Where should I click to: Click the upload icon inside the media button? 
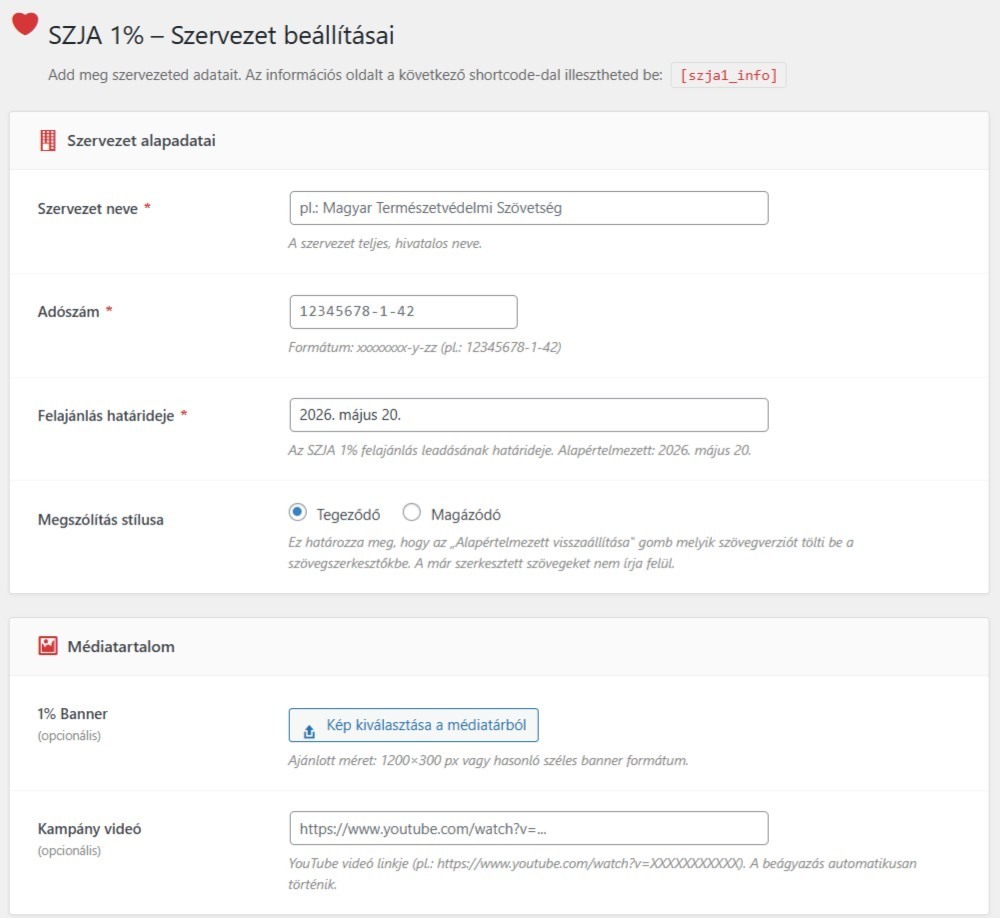[x=309, y=727]
